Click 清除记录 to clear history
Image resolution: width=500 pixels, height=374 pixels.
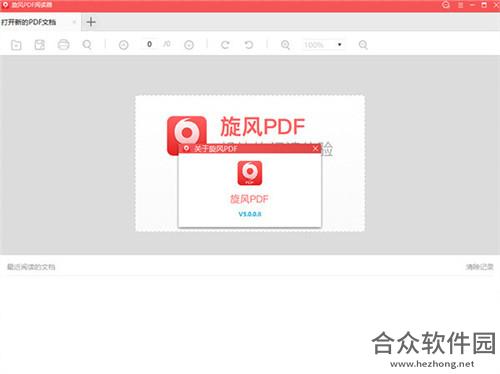[480, 267]
